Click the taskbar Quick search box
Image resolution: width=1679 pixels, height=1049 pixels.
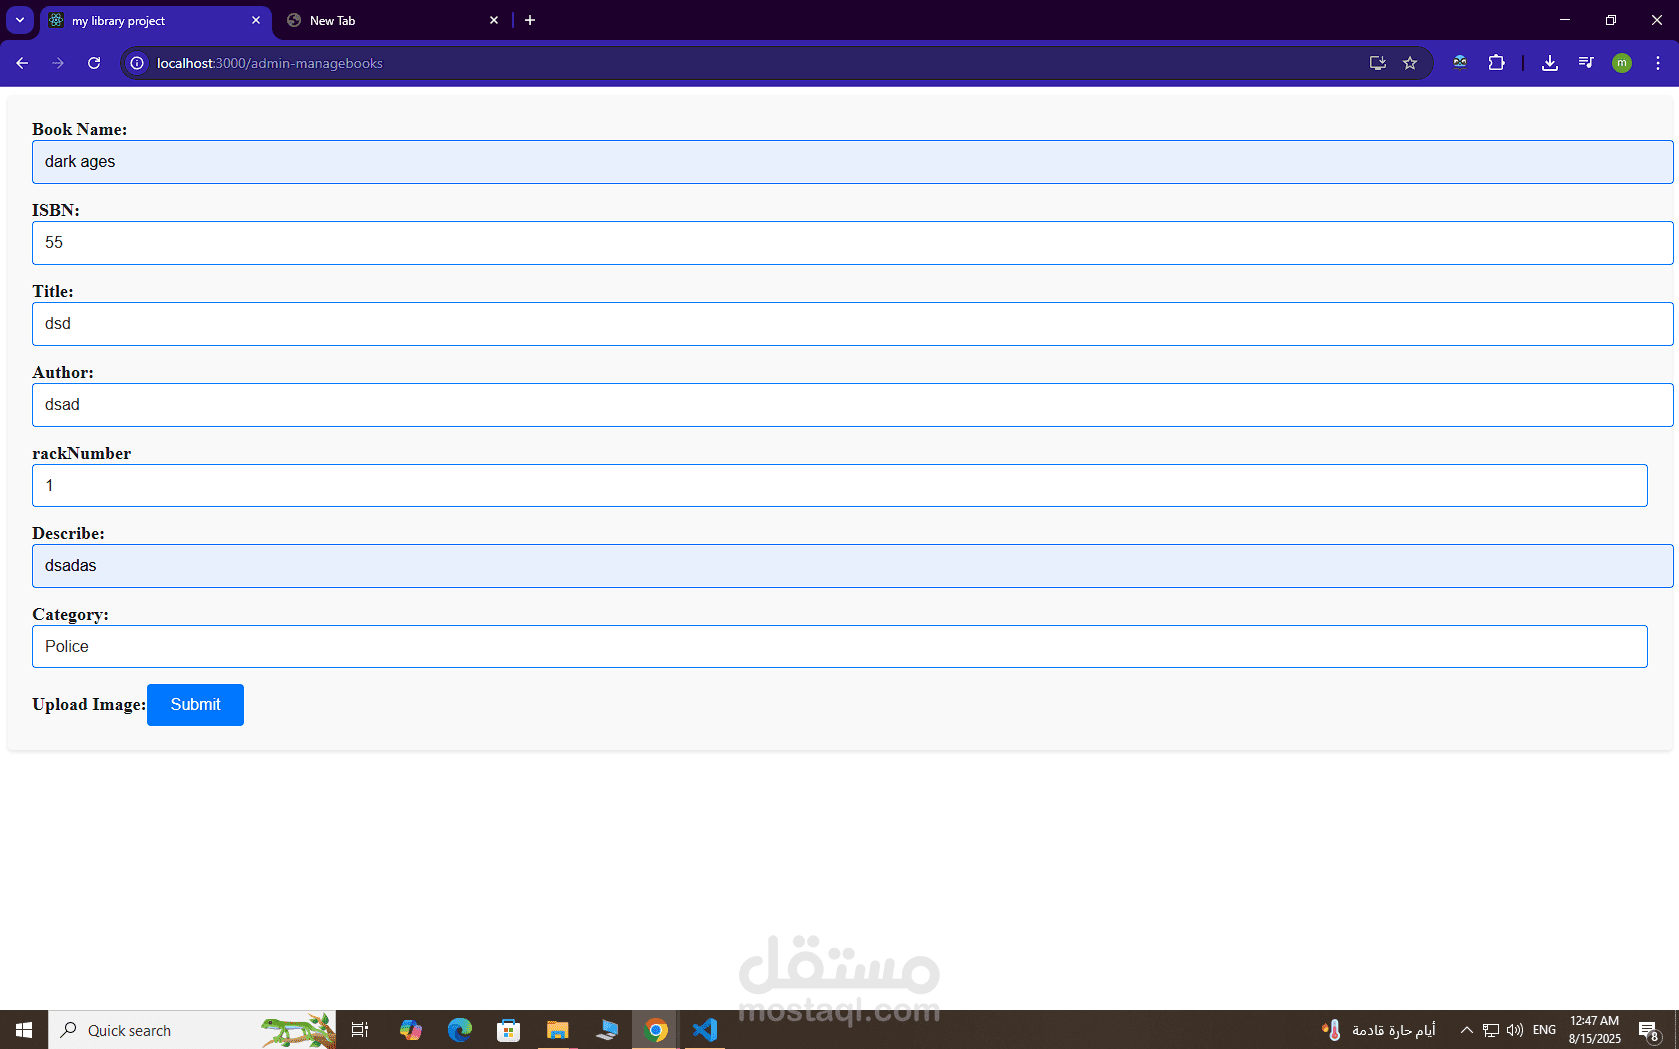pos(192,1030)
